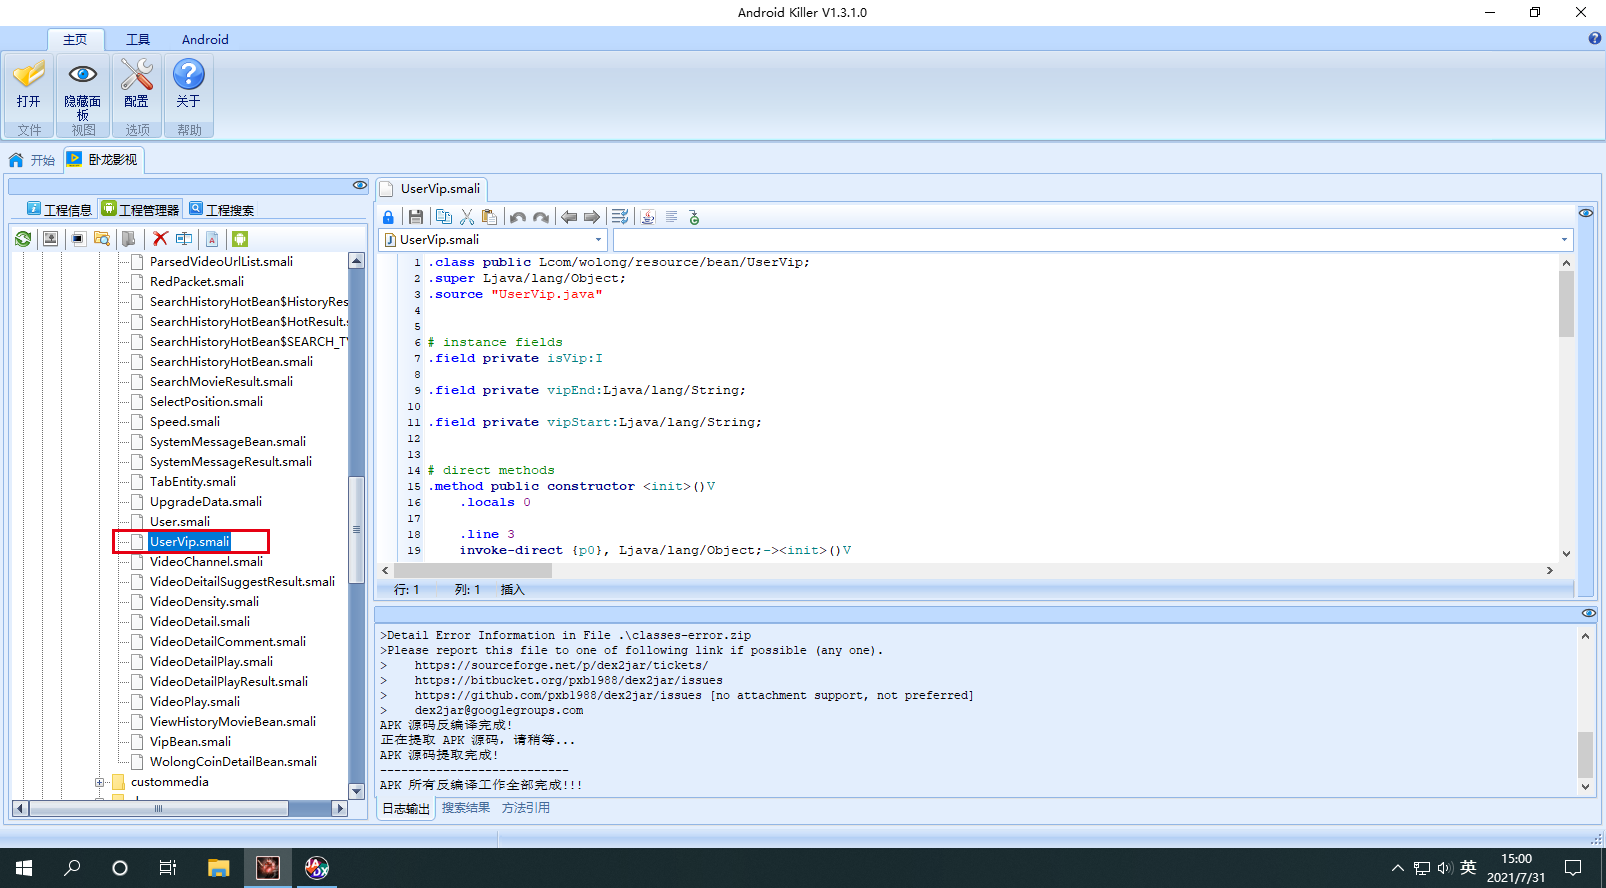Viewport: 1606px width, 888px height.
Task: Click the redo arrow icon
Action: tap(541, 217)
